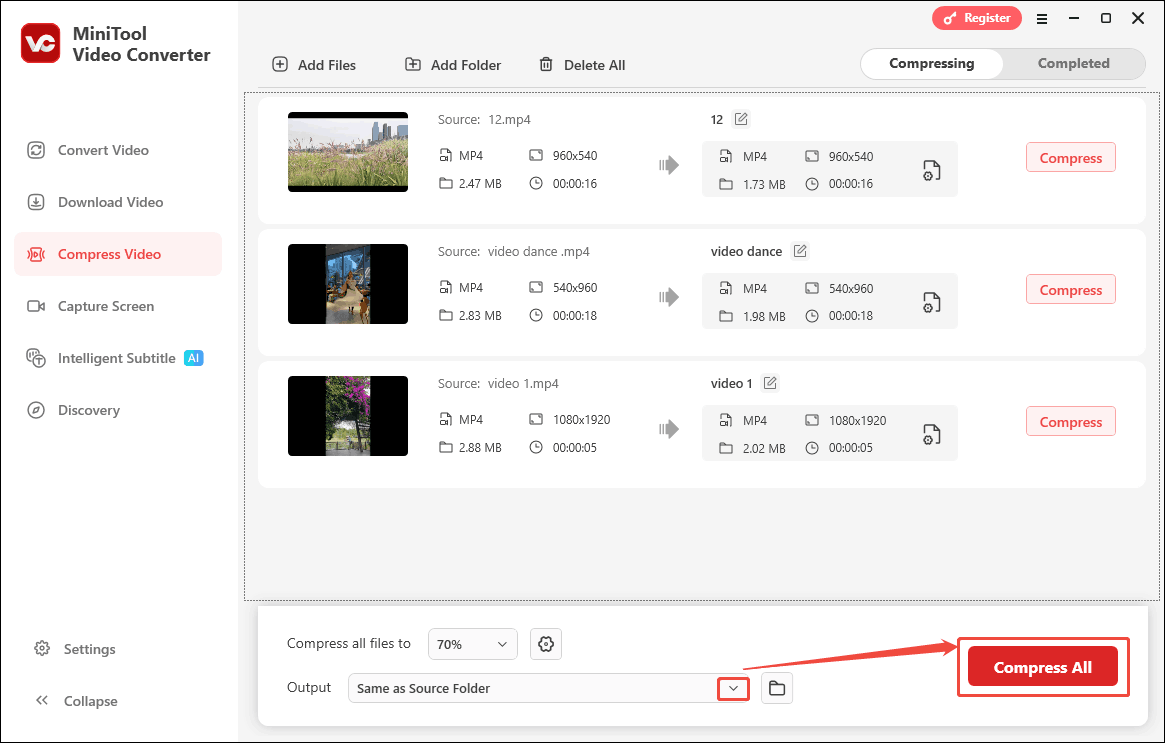
Task: Click Add Files to import videos
Action: 314,64
